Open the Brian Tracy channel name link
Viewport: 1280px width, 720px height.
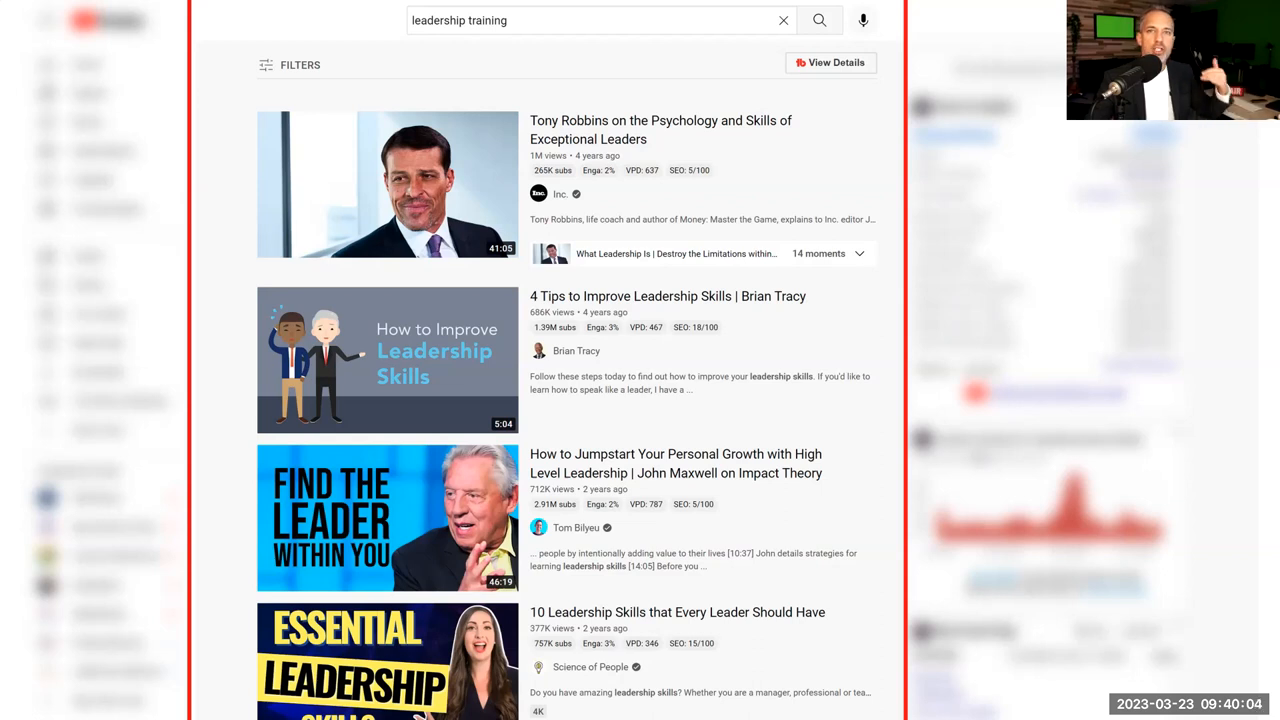click(x=576, y=351)
